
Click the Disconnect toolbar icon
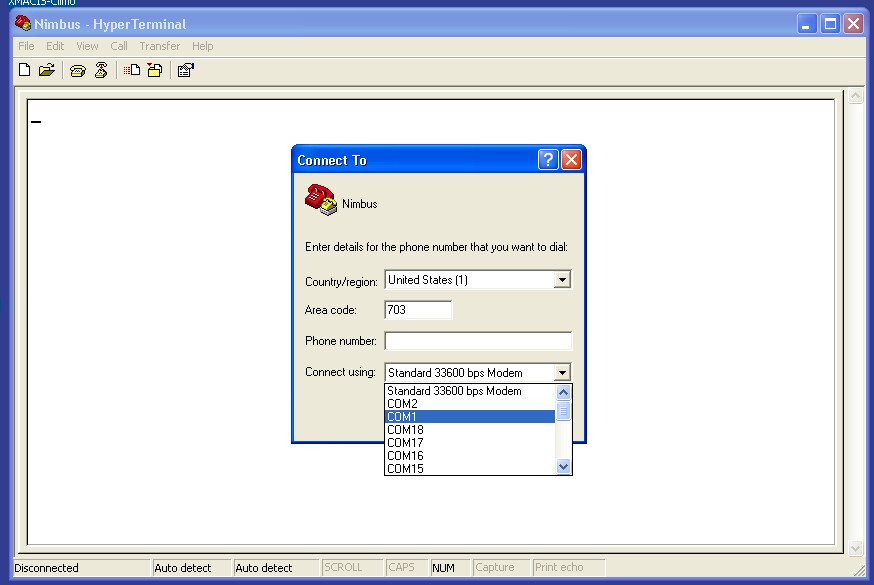pyautogui.click(x=101, y=70)
